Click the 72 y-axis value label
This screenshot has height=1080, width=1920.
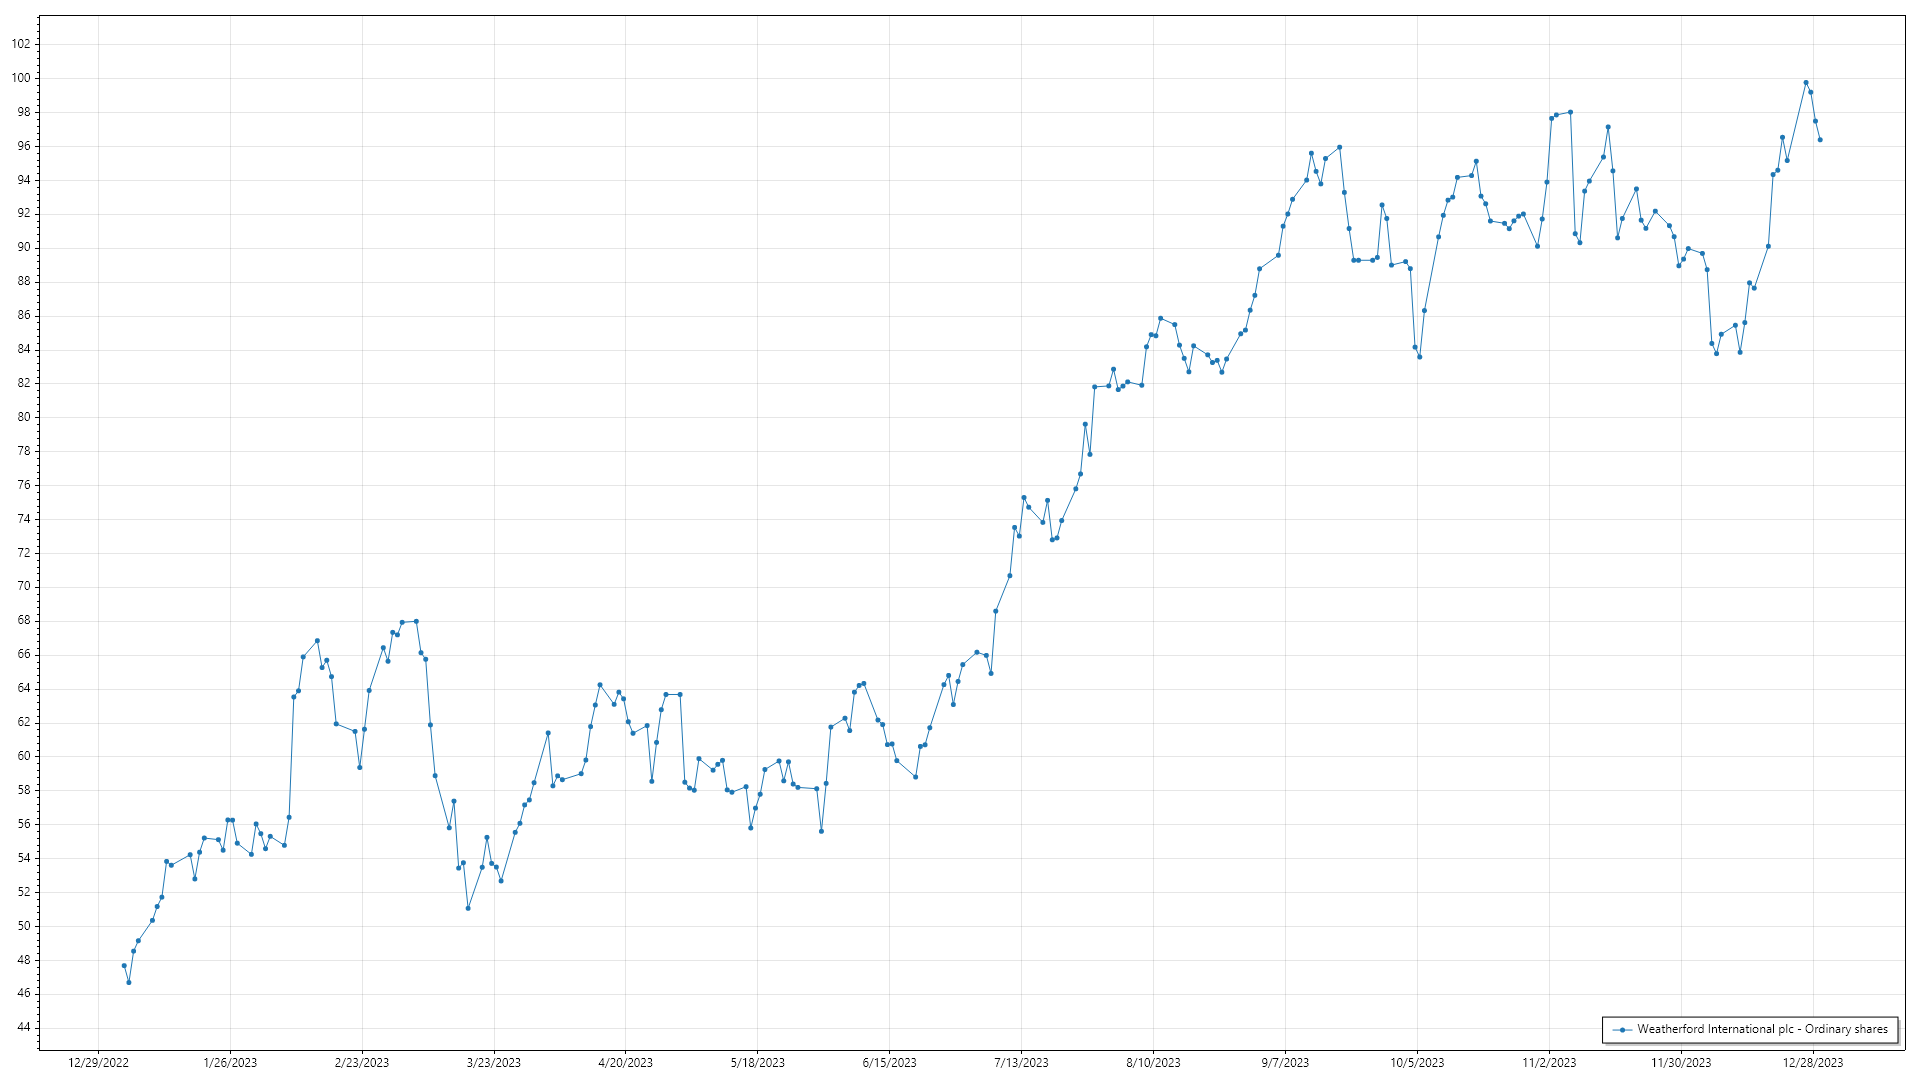(x=24, y=553)
